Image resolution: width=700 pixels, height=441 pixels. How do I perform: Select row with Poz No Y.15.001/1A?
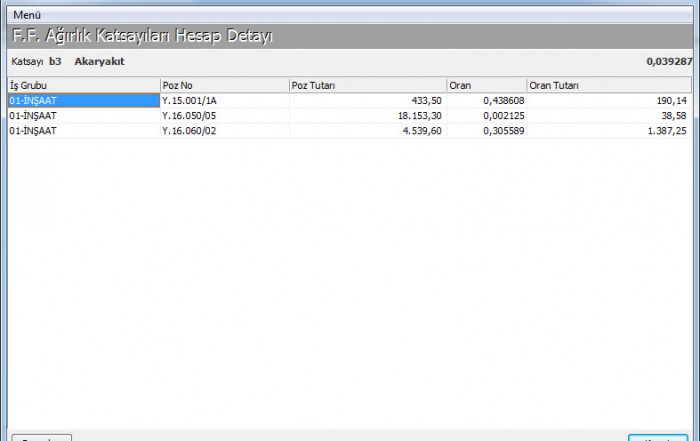click(190, 101)
